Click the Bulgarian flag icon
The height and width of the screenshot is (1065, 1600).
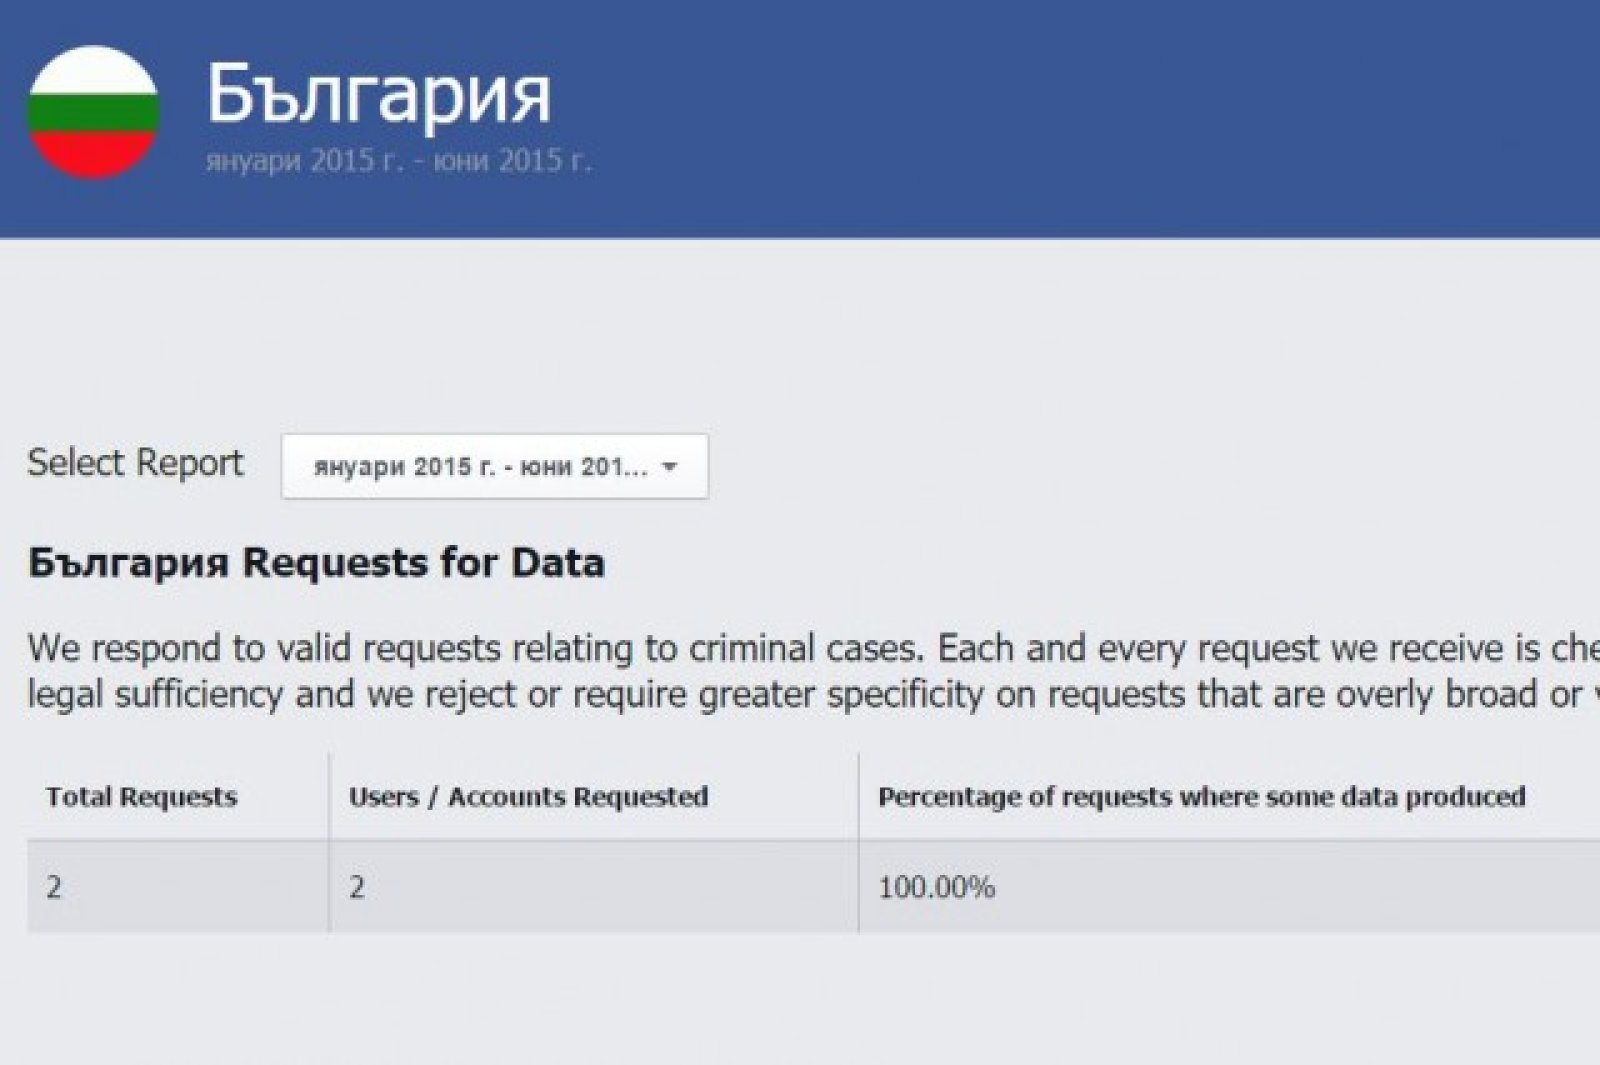point(93,112)
